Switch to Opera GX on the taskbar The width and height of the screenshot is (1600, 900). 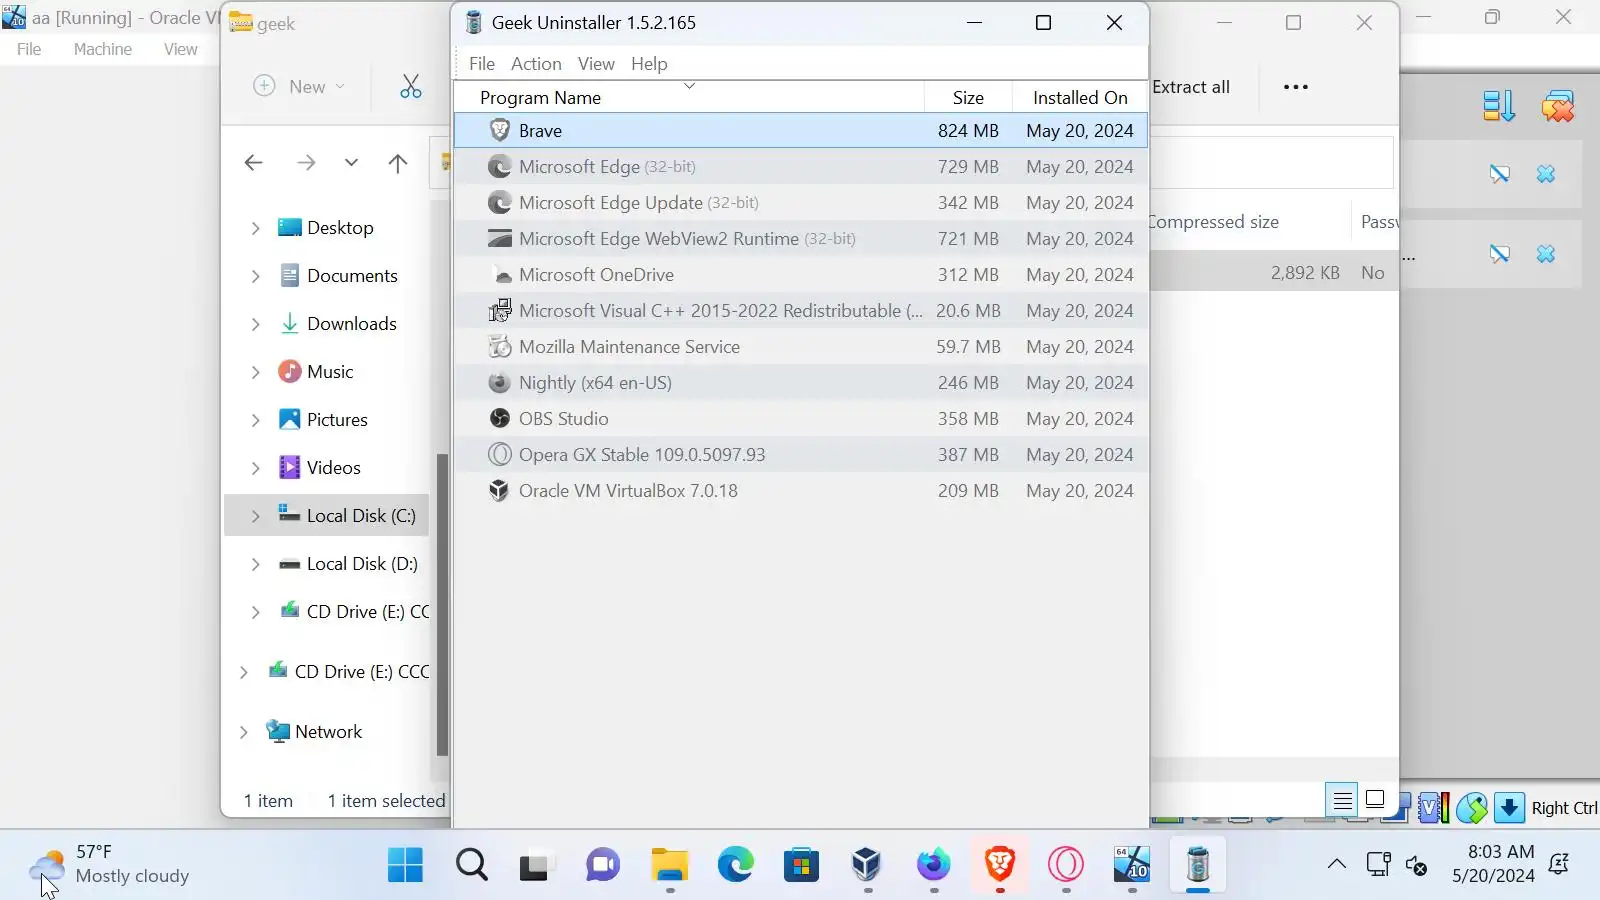pos(1065,865)
